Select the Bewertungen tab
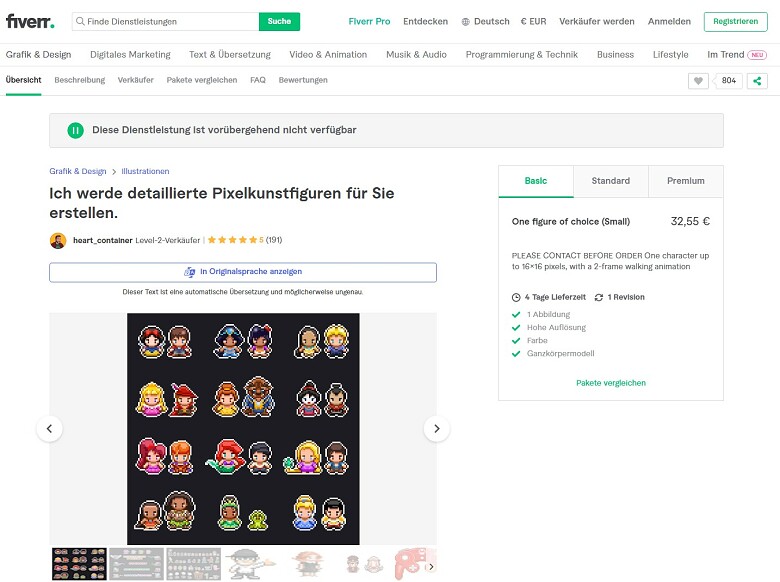This screenshot has width=780, height=582. coord(303,80)
